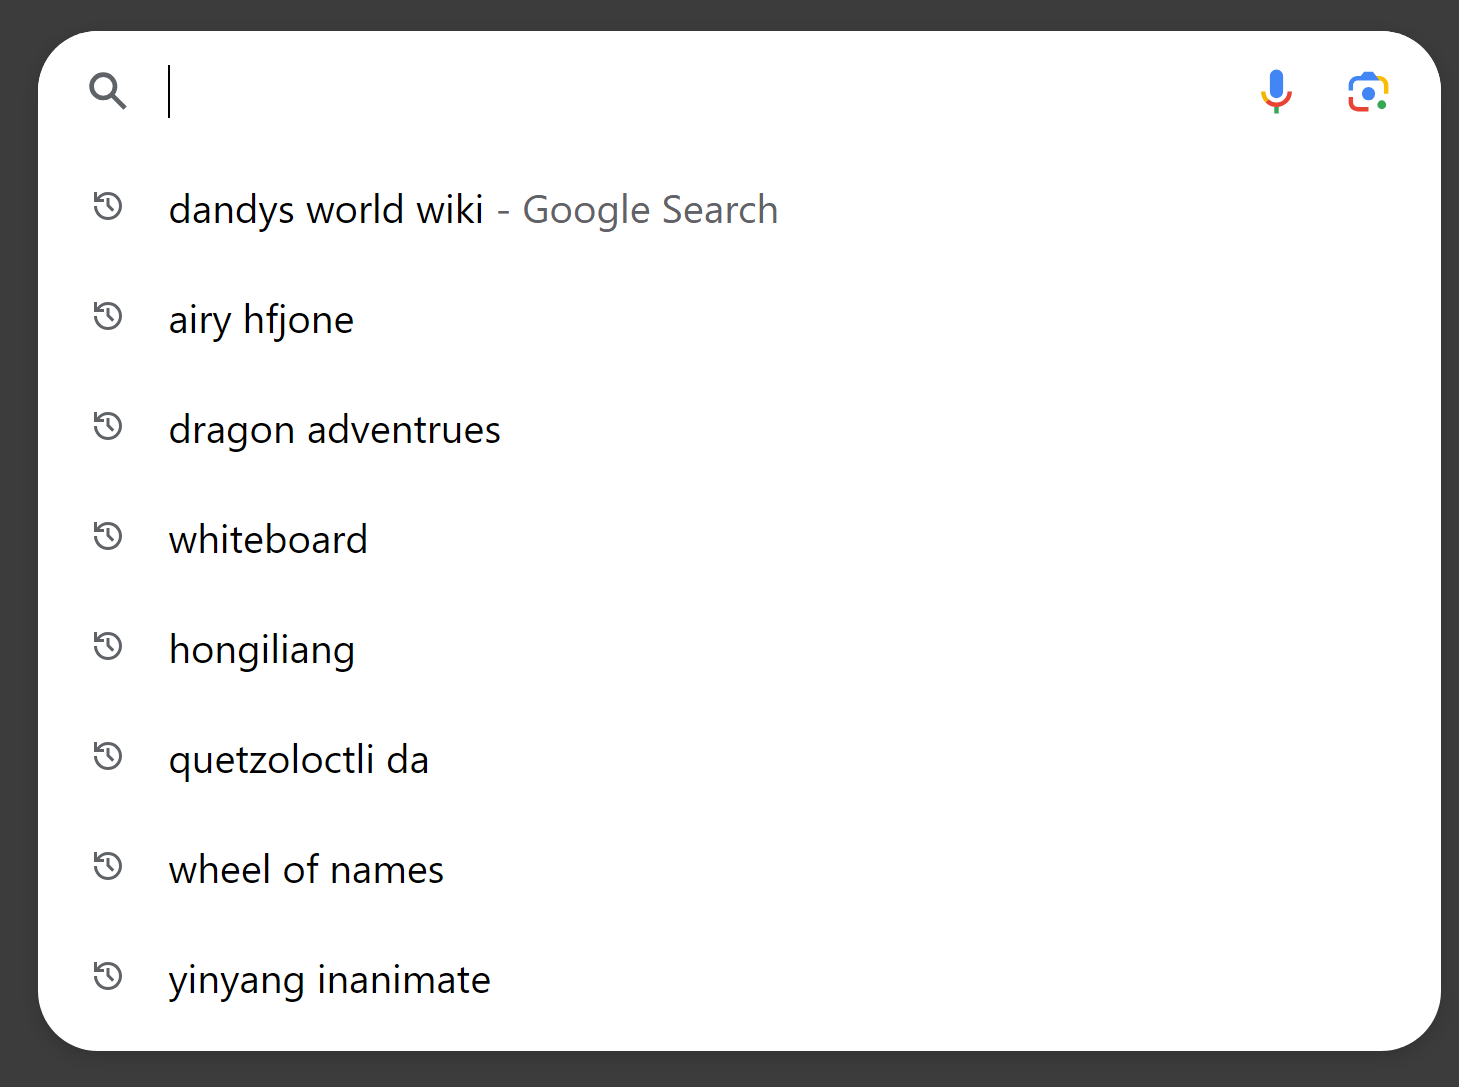Click the magnifying glass search icon

click(x=108, y=91)
